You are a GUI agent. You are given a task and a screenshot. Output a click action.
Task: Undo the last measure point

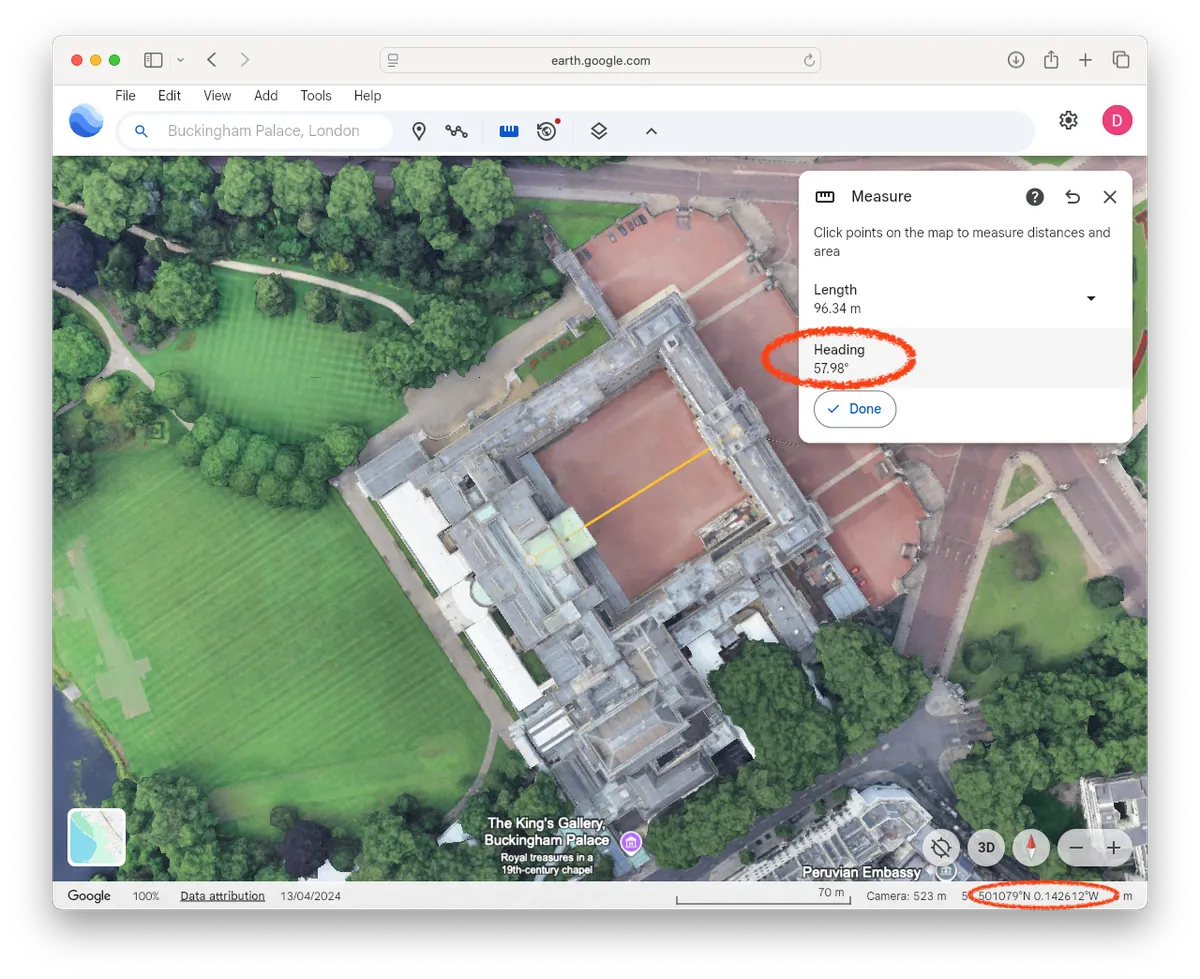[1073, 197]
